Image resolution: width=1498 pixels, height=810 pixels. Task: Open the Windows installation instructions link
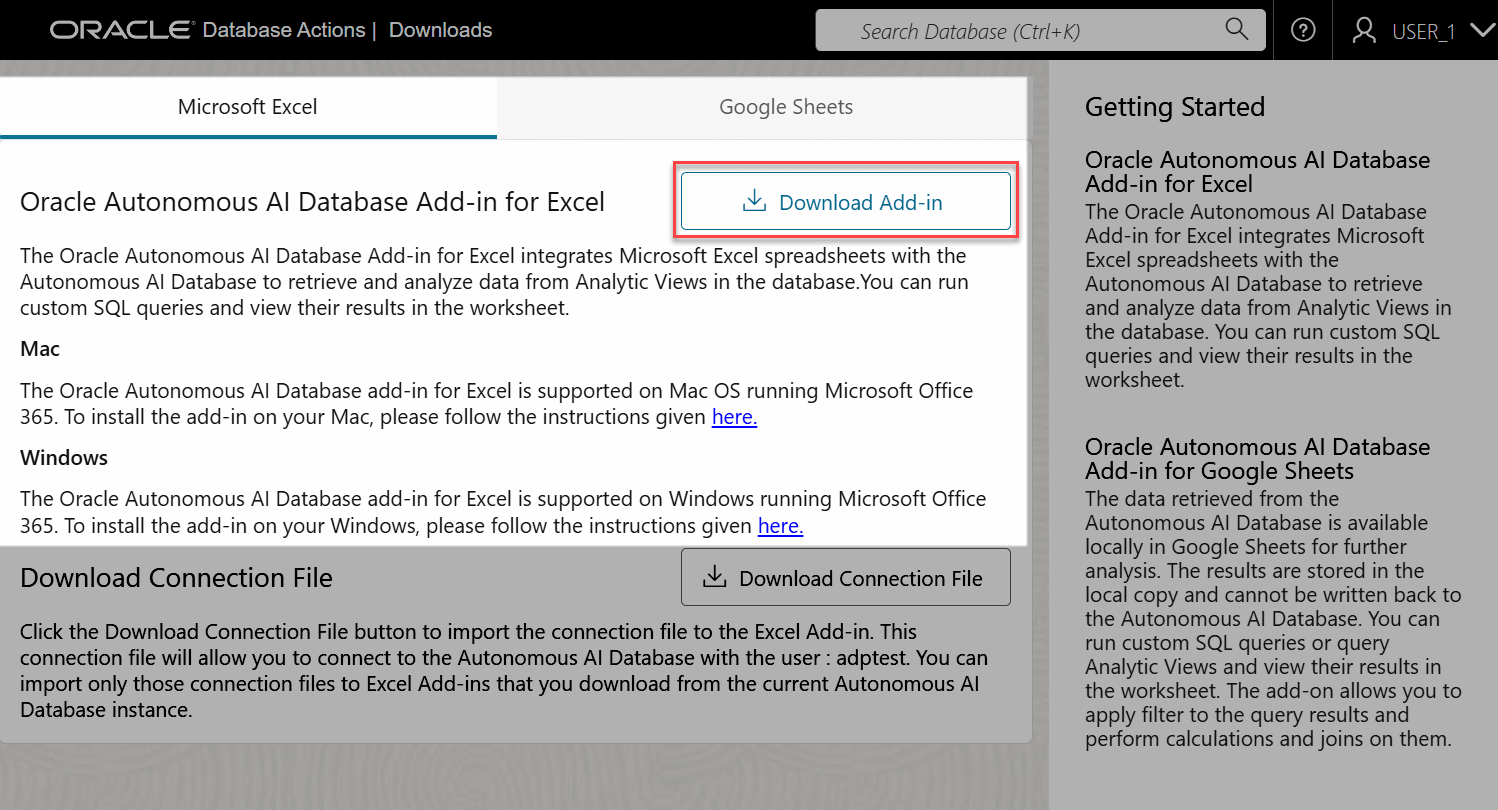pos(780,525)
